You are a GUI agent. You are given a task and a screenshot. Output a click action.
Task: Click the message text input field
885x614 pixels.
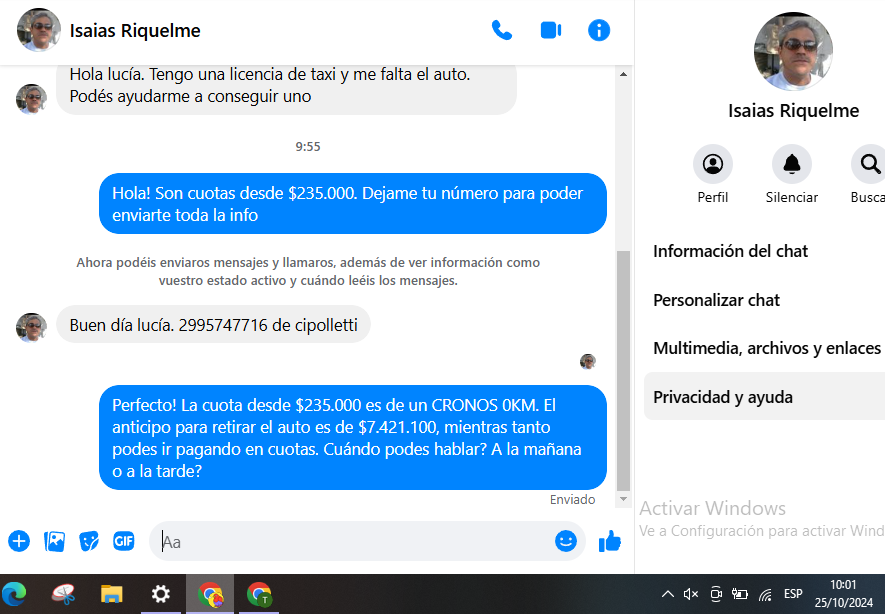(350, 541)
